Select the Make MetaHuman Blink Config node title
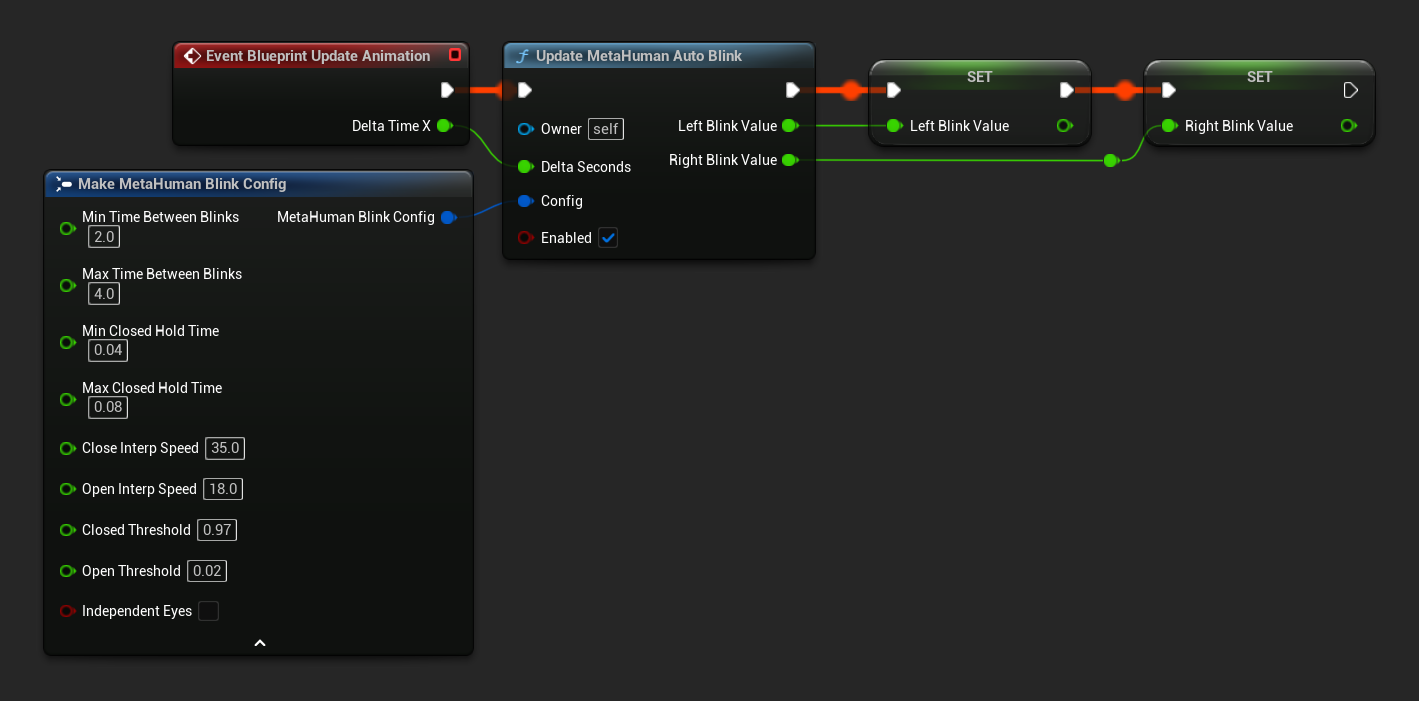The width and height of the screenshot is (1419, 701). tap(182, 184)
